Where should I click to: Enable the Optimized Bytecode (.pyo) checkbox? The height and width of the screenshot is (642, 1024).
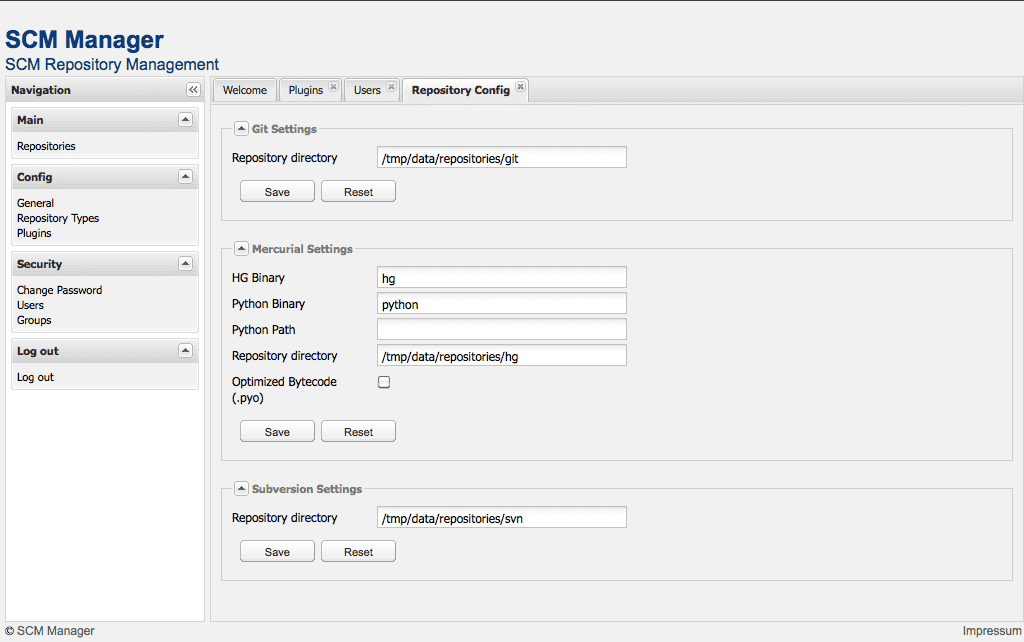click(x=383, y=381)
